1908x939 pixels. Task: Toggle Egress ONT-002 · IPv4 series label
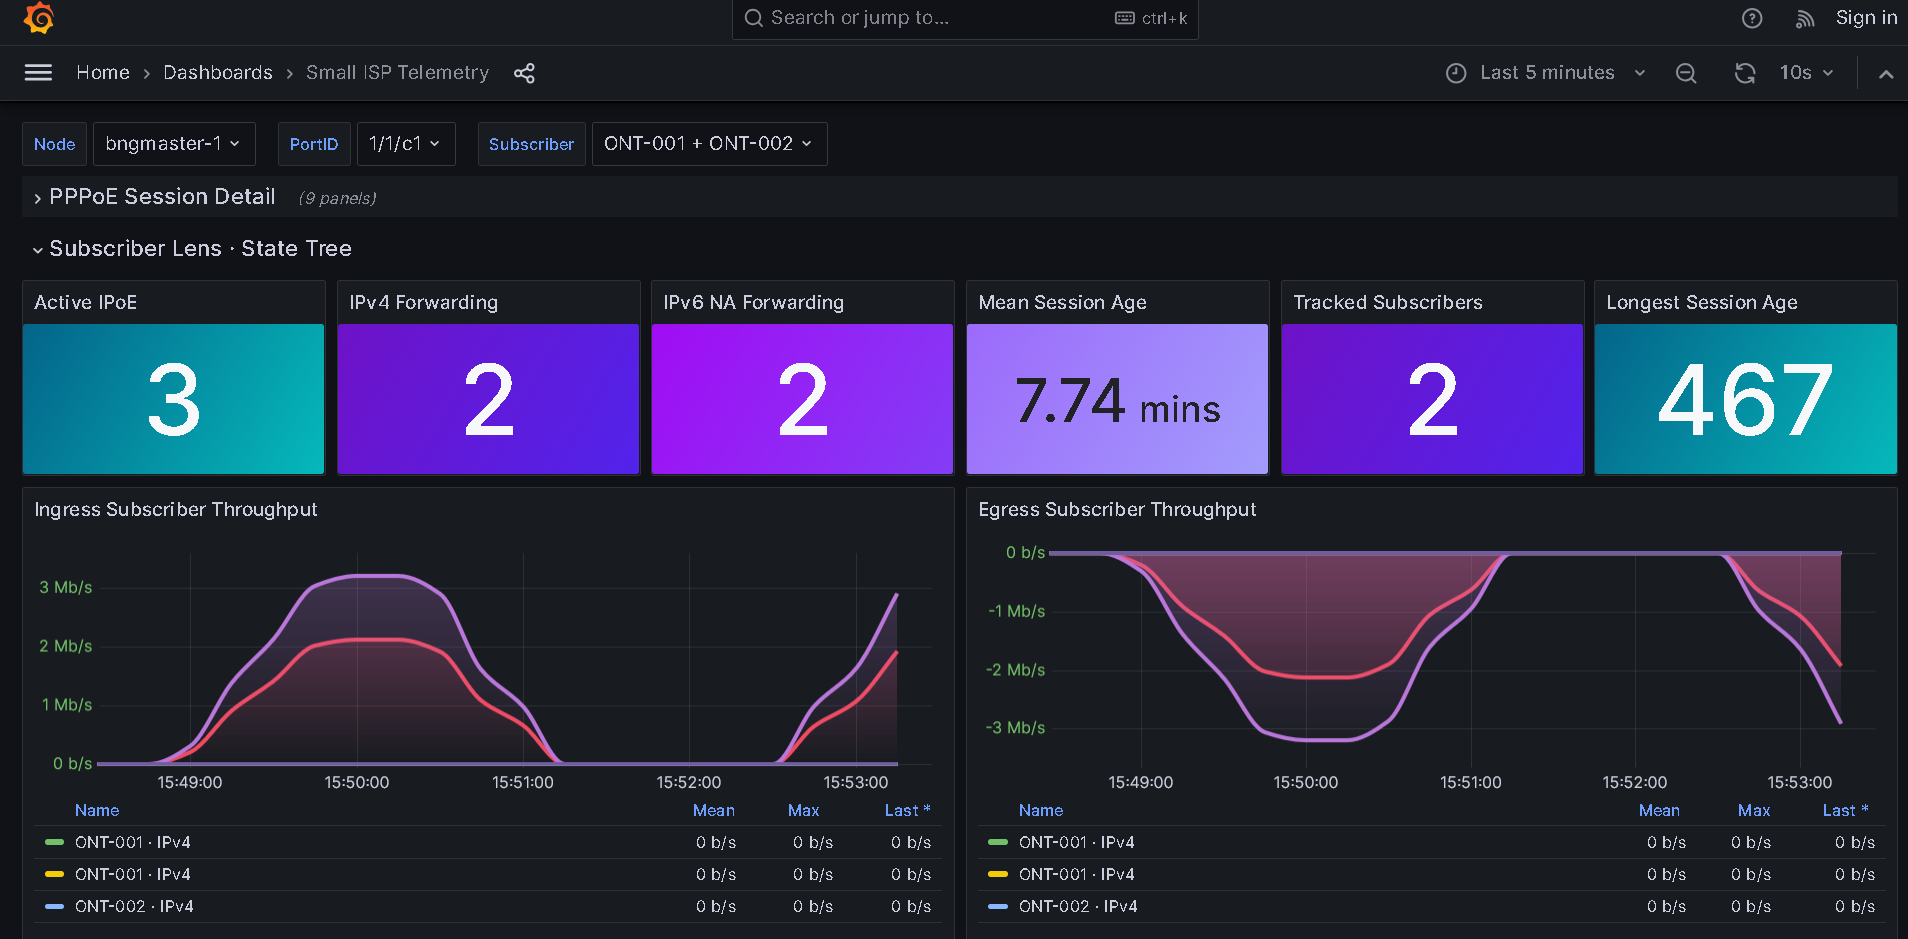(1078, 906)
